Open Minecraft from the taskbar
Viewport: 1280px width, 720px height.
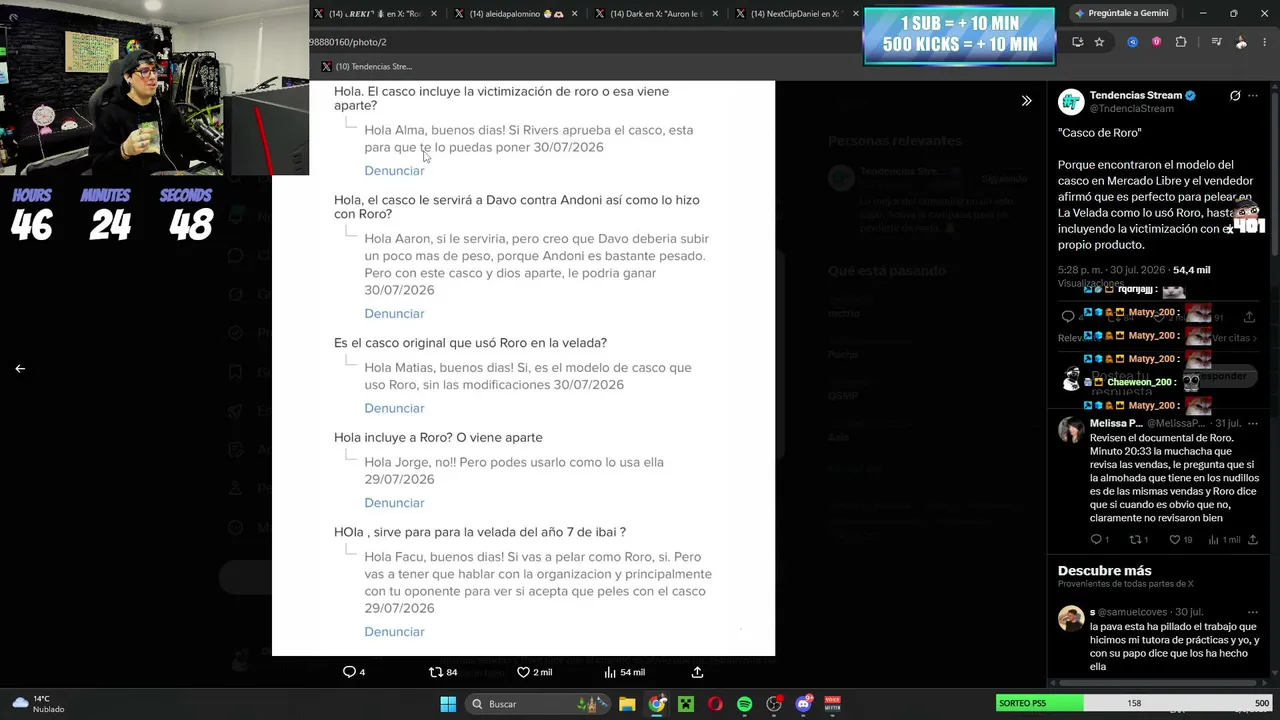click(x=686, y=704)
